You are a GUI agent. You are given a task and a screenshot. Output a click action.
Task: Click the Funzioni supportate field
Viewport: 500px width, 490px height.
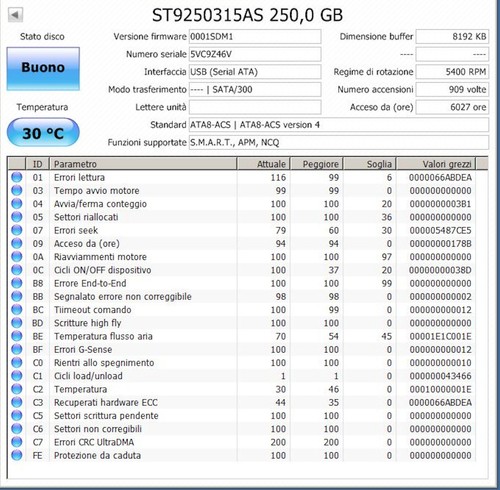(339, 143)
